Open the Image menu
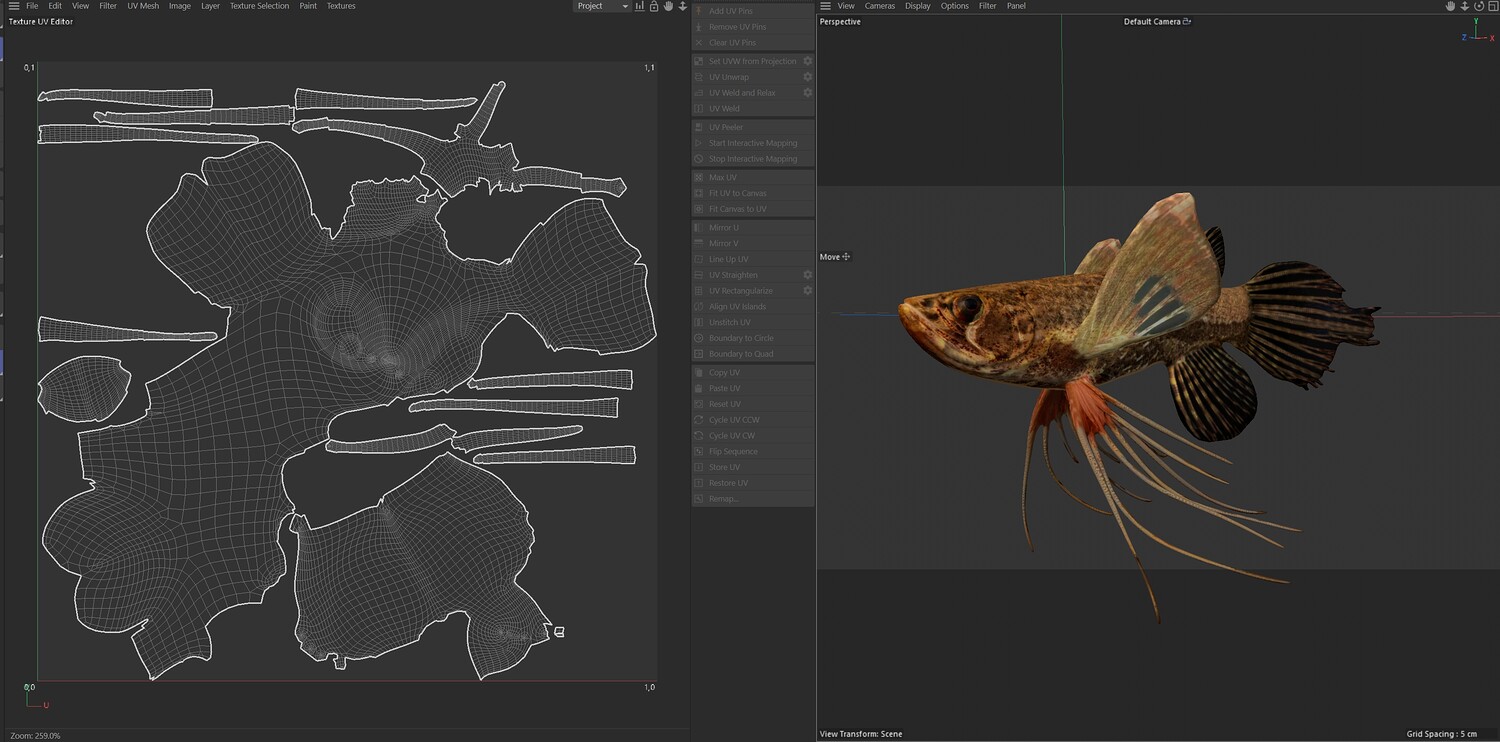 [180, 6]
